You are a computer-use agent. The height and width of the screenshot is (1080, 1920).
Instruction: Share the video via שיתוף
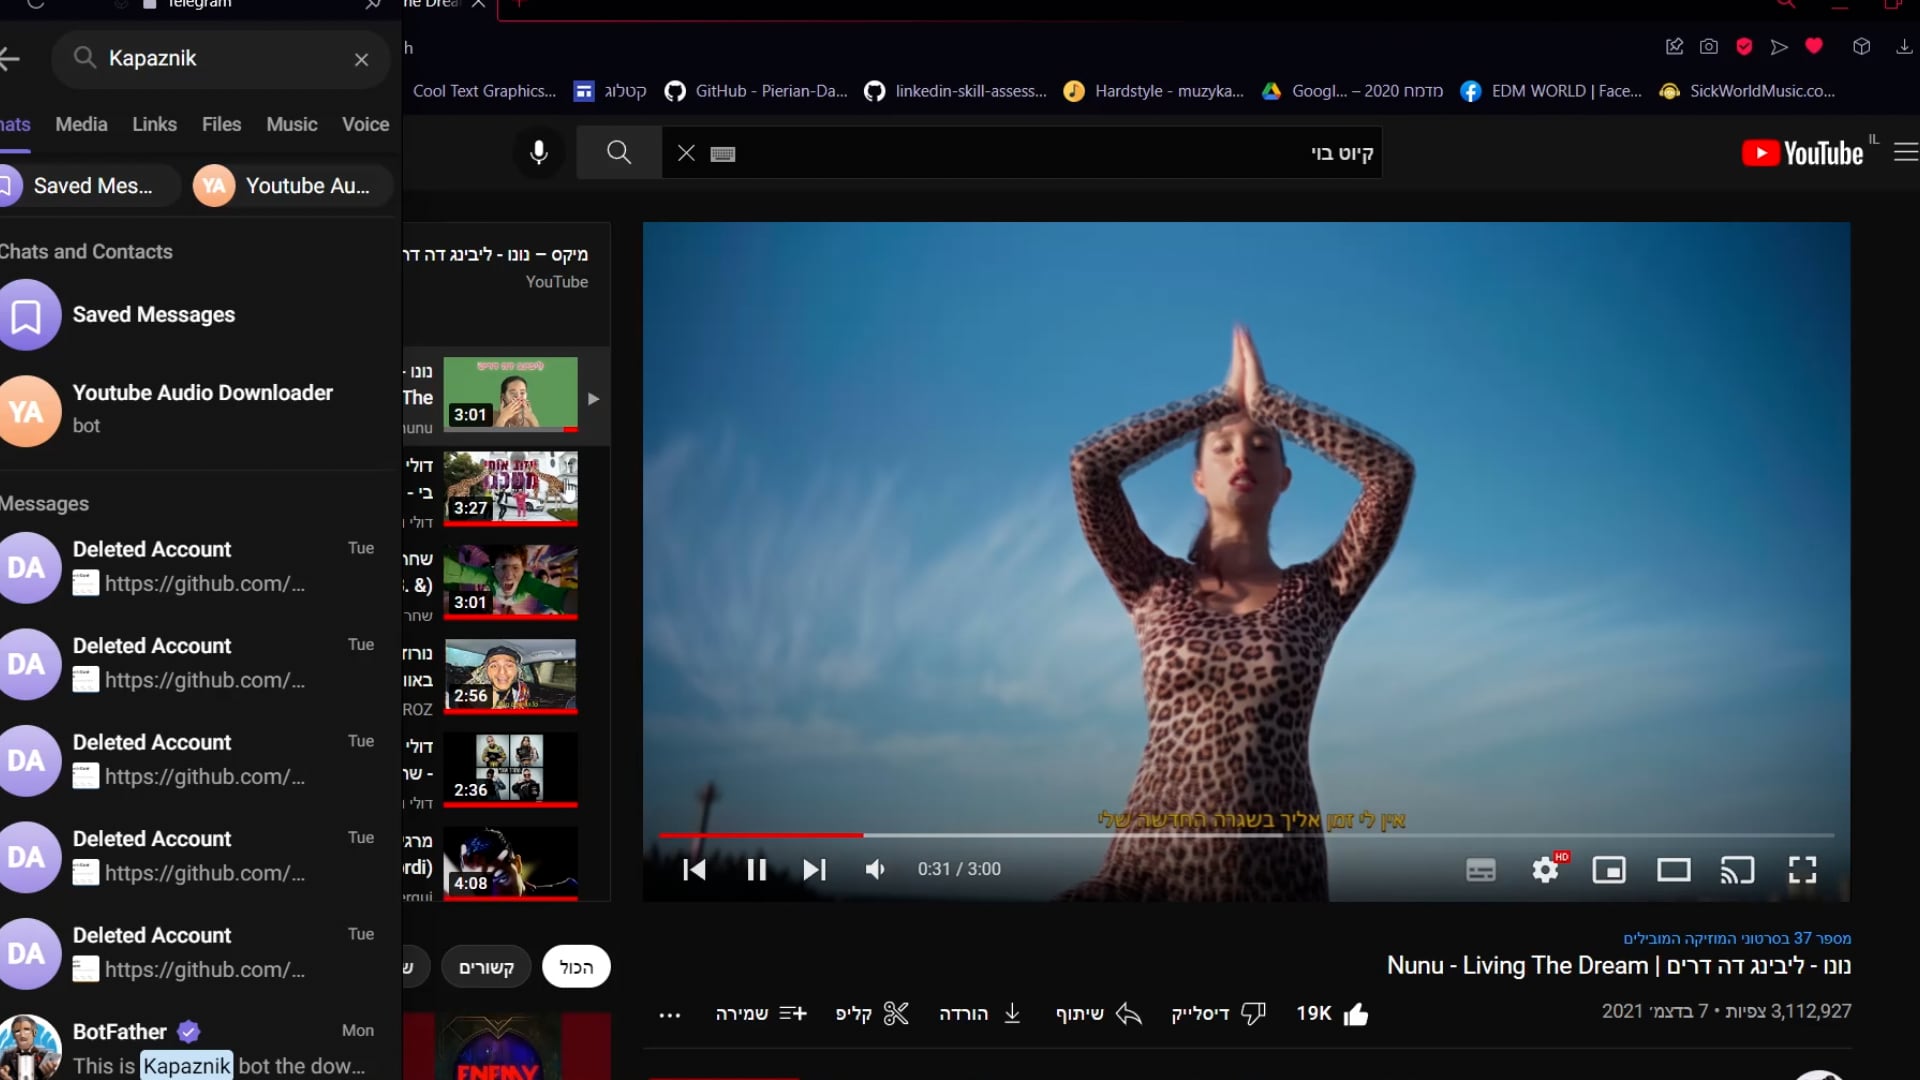tap(1099, 1014)
